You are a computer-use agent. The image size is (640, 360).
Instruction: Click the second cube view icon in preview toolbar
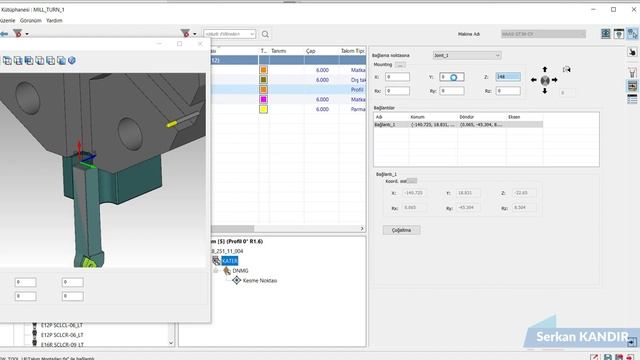(18, 60)
